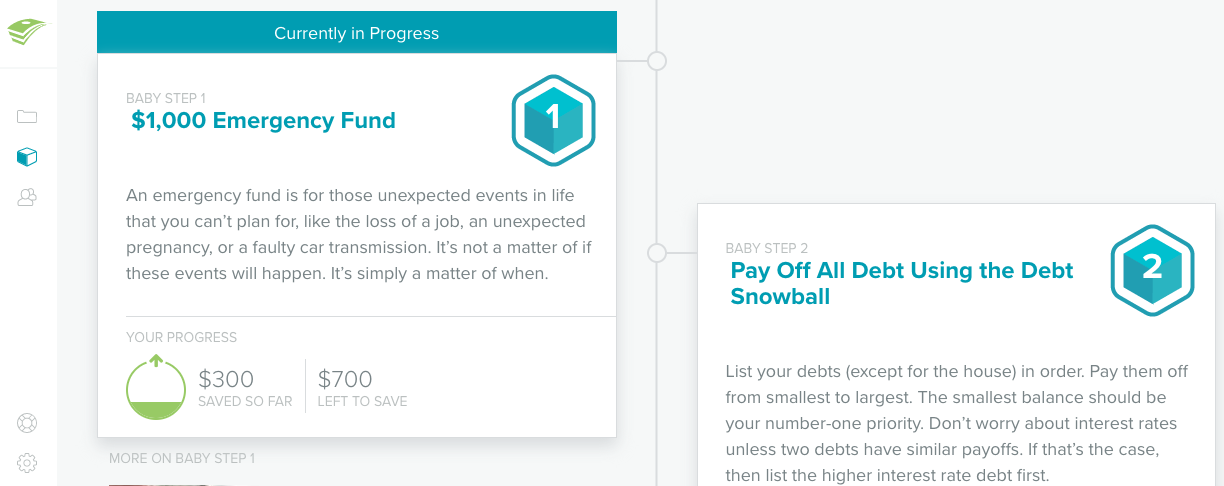
Task: Click the EveryDollar green logo icon
Action: tap(27, 32)
